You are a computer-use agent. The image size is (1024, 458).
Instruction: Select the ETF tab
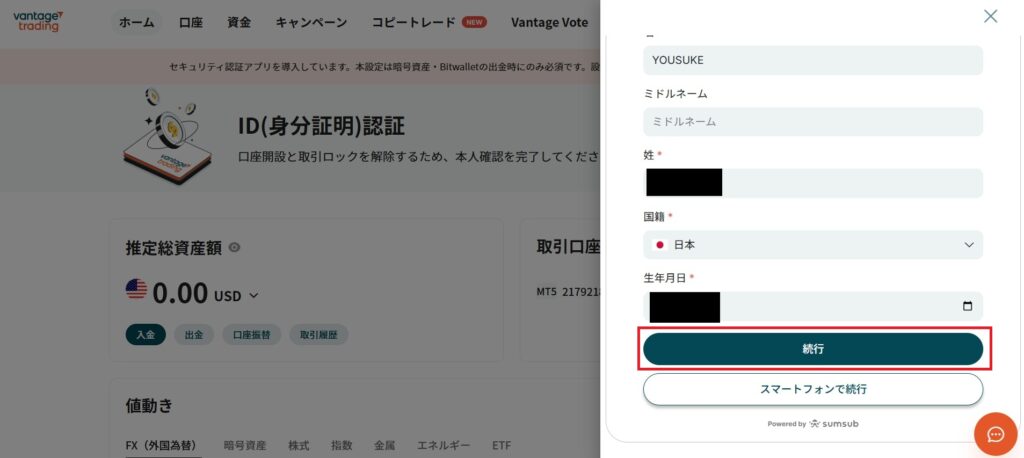[502, 446]
